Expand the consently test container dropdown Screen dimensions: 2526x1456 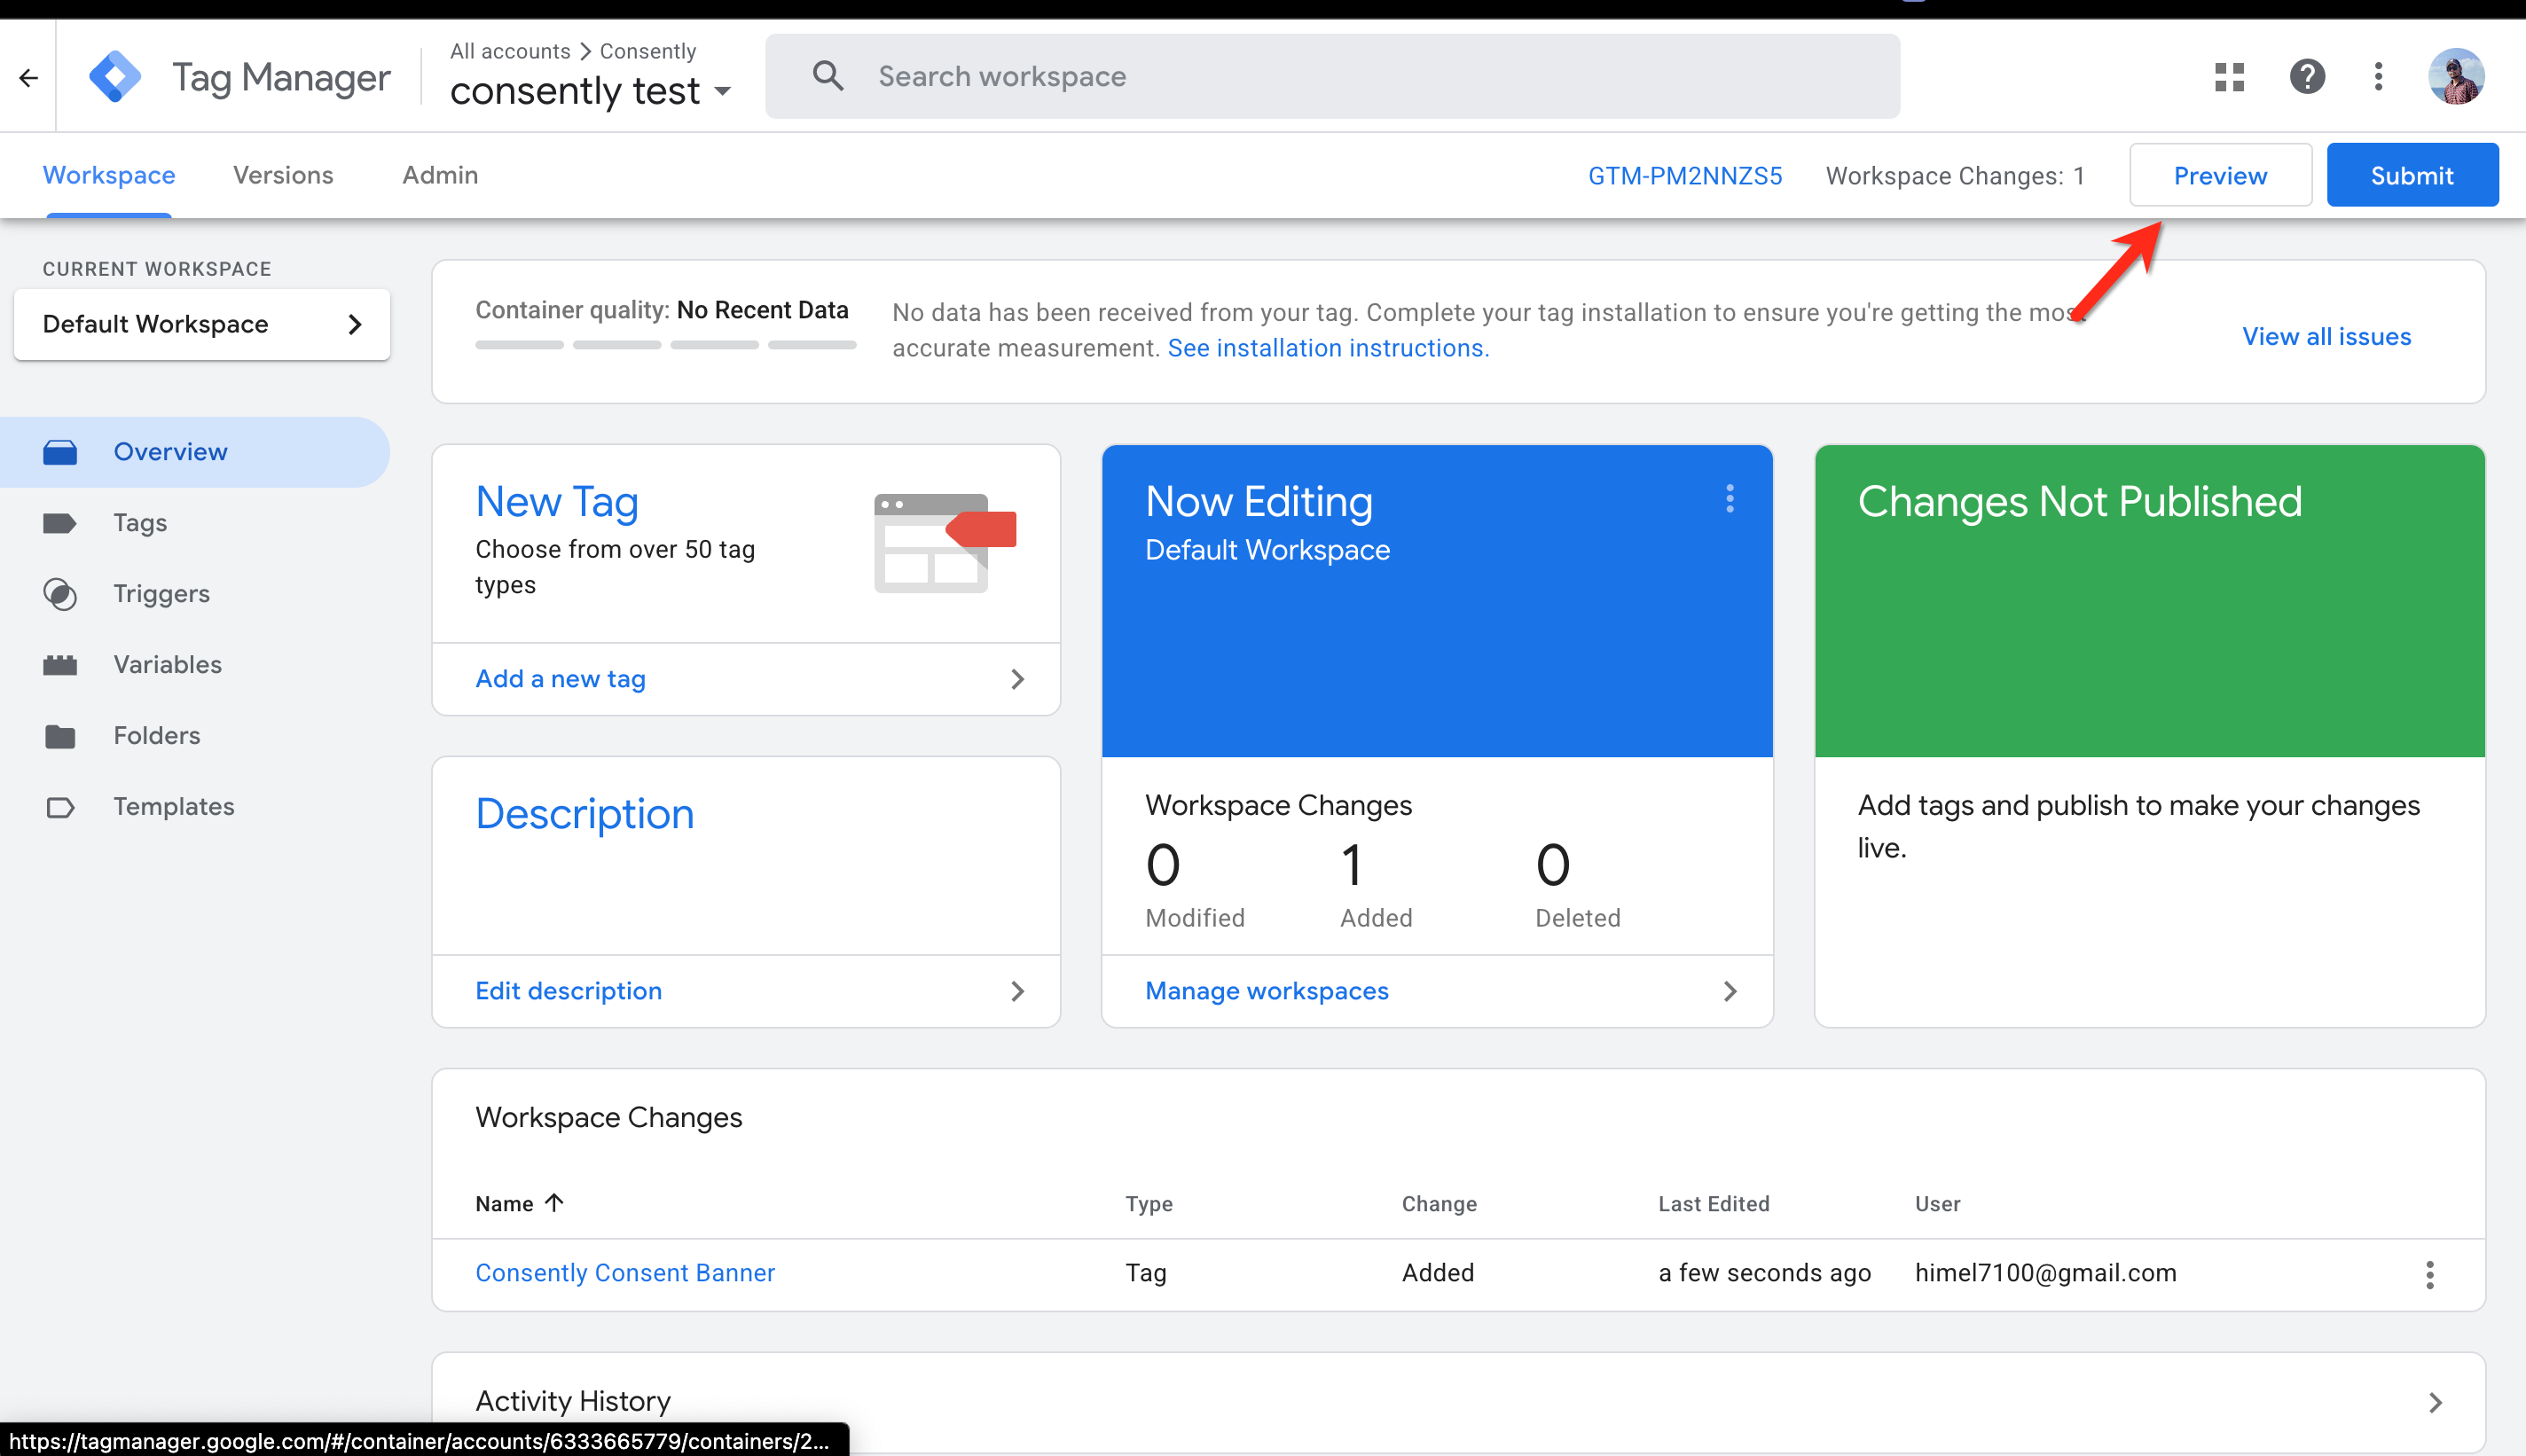723,92
